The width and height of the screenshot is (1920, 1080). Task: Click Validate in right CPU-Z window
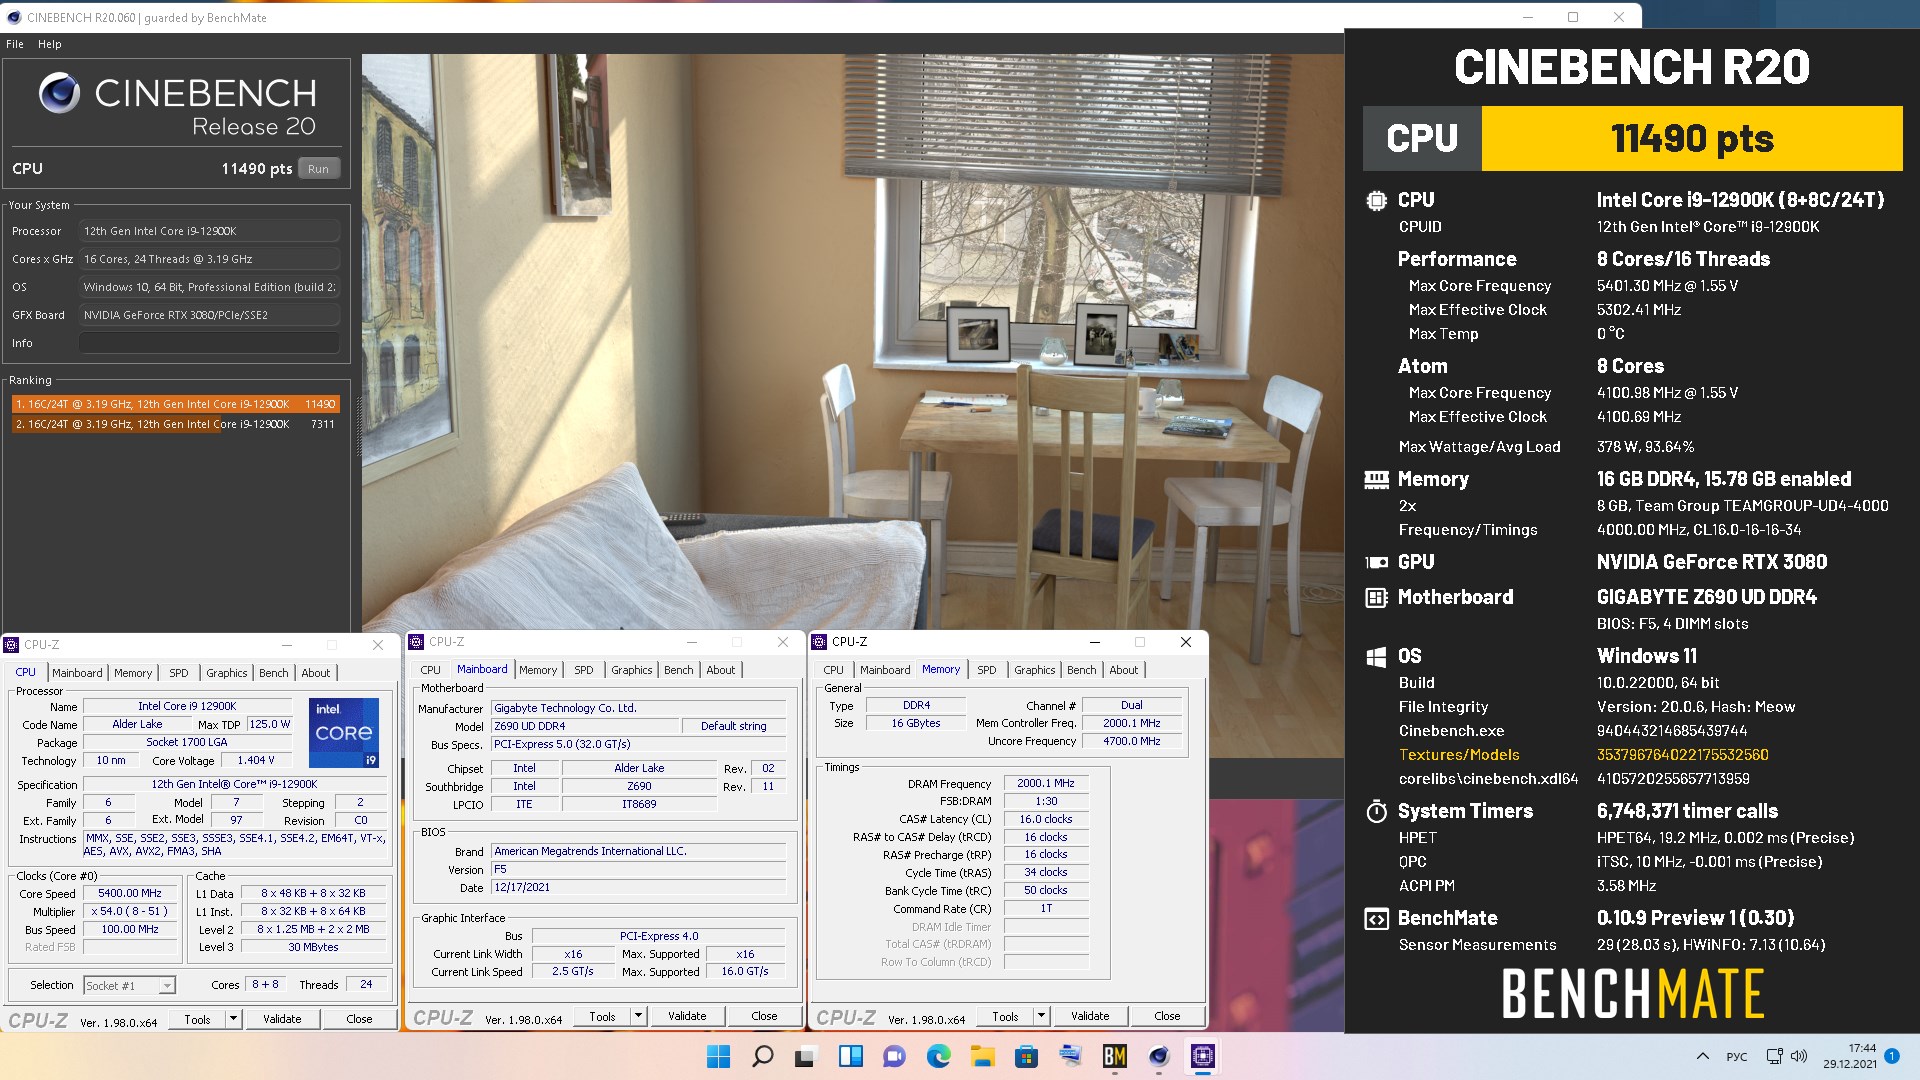[x=1090, y=1016]
